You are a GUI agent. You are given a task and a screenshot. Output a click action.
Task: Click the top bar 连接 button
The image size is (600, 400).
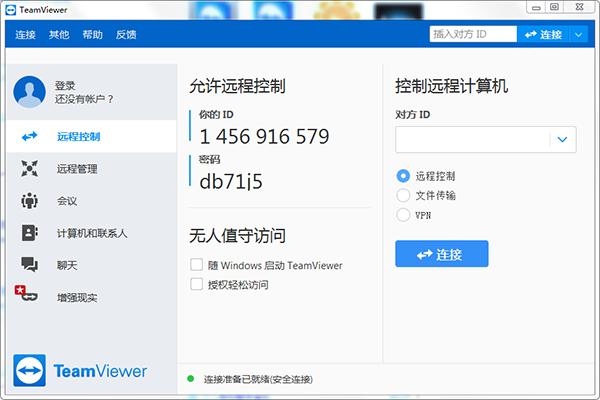(x=543, y=35)
